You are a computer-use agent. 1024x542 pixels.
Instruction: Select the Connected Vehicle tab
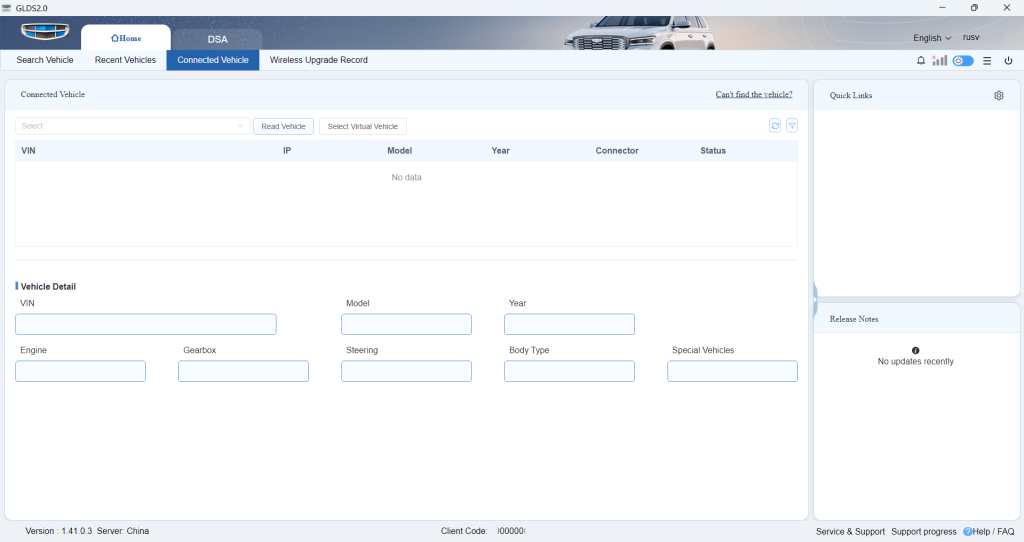tap(213, 60)
